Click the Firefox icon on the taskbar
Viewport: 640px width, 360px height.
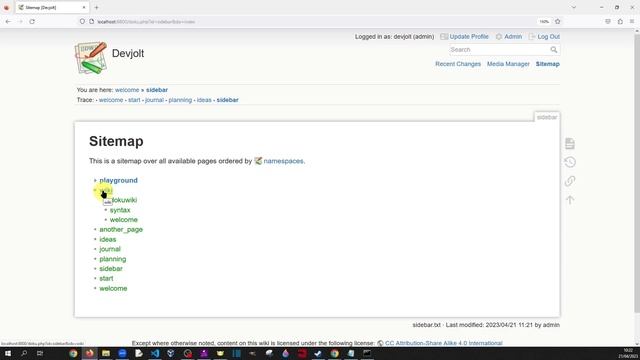pos(89,353)
